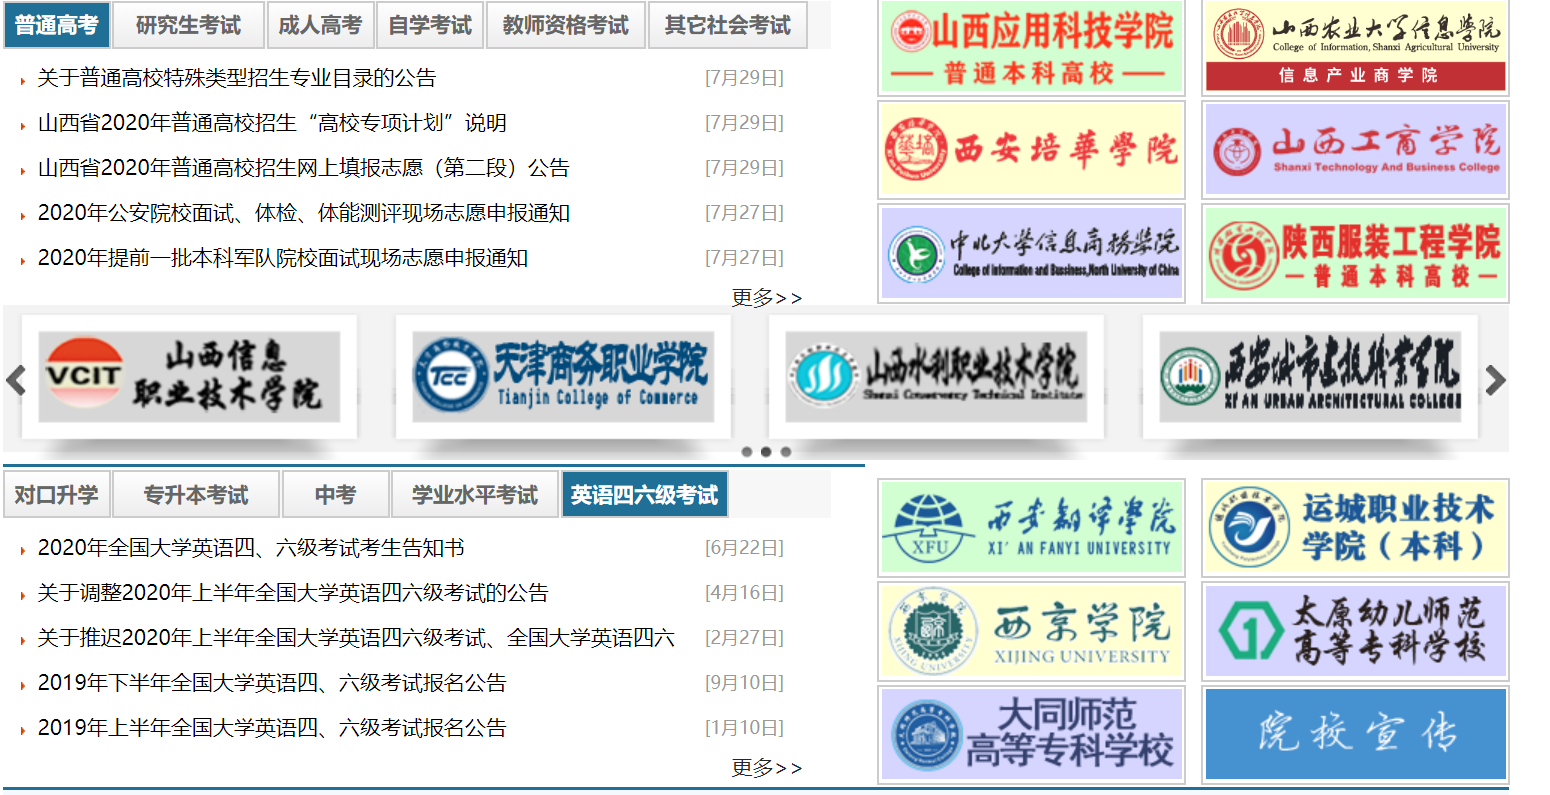Image resolution: width=1550 pixels, height=795 pixels.
Task: Open the 陕西服装工程学院 banner
Action: (x=1355, y=253)
